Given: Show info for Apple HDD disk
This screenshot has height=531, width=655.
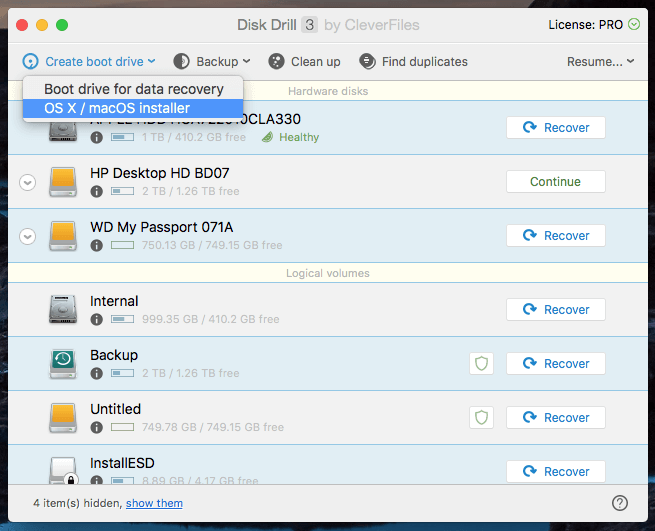Looking at the screenshot, I should tap(96, 137).
